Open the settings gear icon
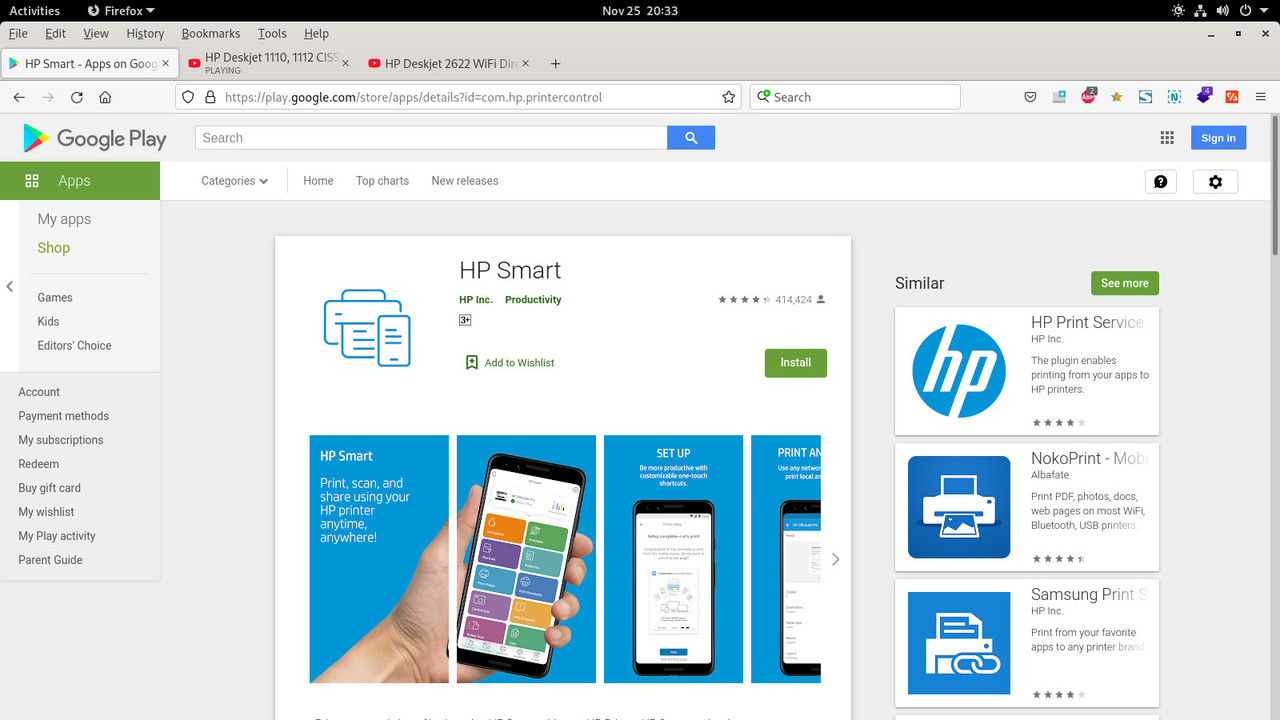This screenshot has height=720, width=1280. point(1215,181)
